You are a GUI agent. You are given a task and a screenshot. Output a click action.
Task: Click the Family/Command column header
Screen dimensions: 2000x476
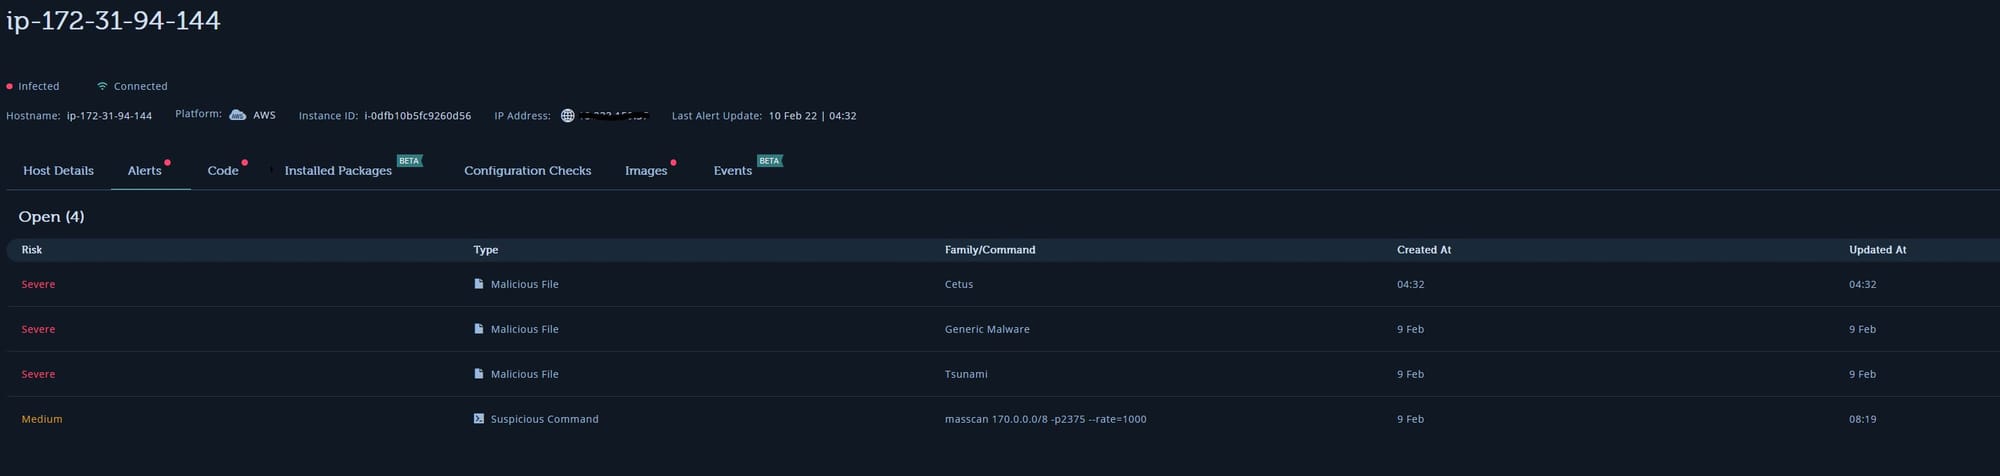click(989, 250)
